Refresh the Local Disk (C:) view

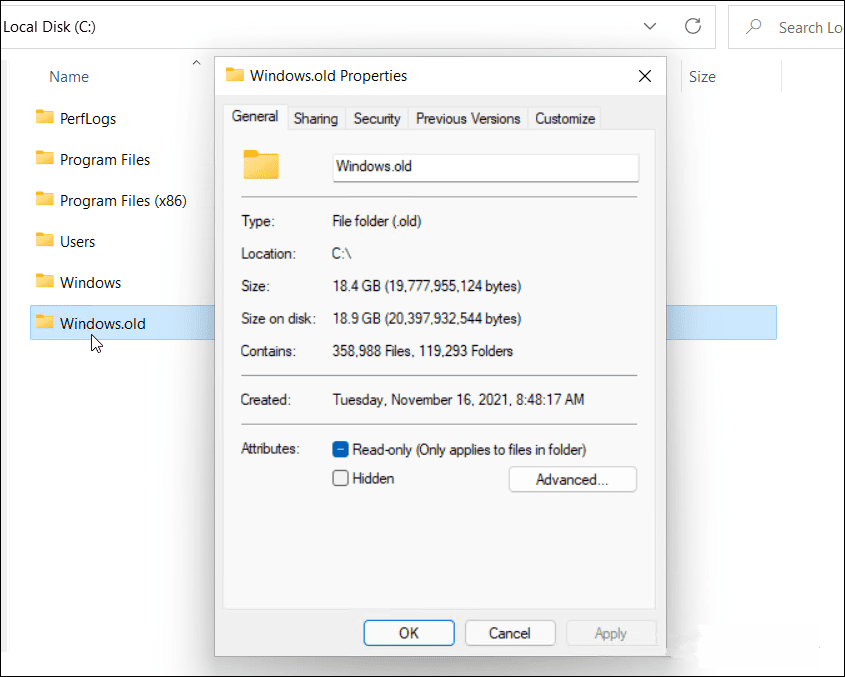(x=692, y=27)
